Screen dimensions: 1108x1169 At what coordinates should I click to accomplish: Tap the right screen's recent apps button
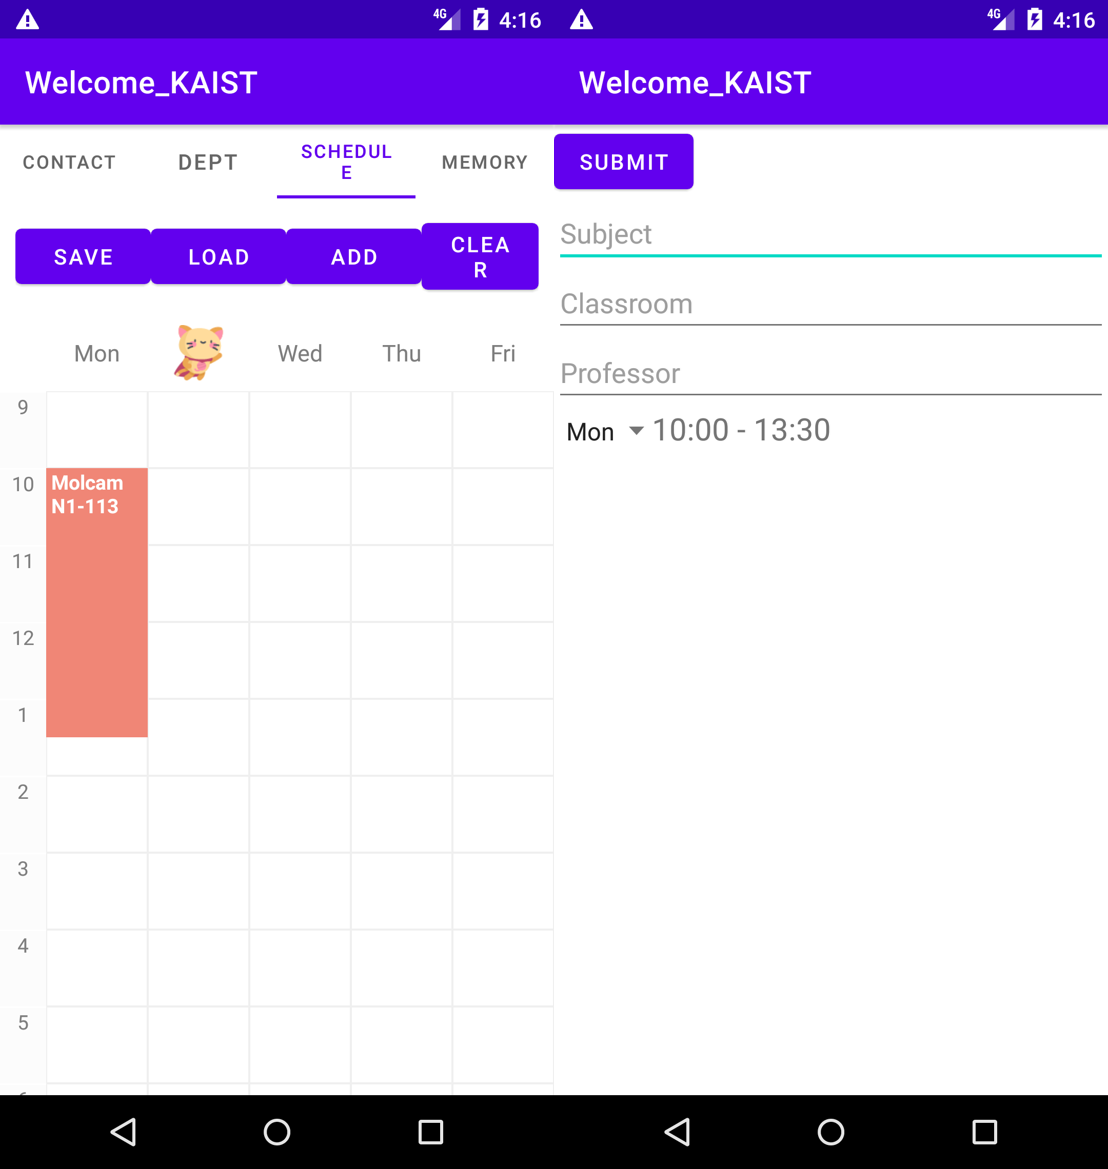[984, 1132]
